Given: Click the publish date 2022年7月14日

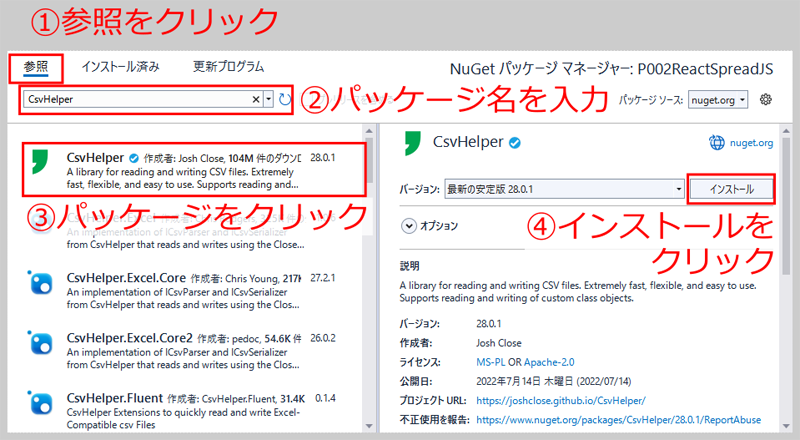Looking at the screenshot, I should pyautogui.click(x=554, y=381).
